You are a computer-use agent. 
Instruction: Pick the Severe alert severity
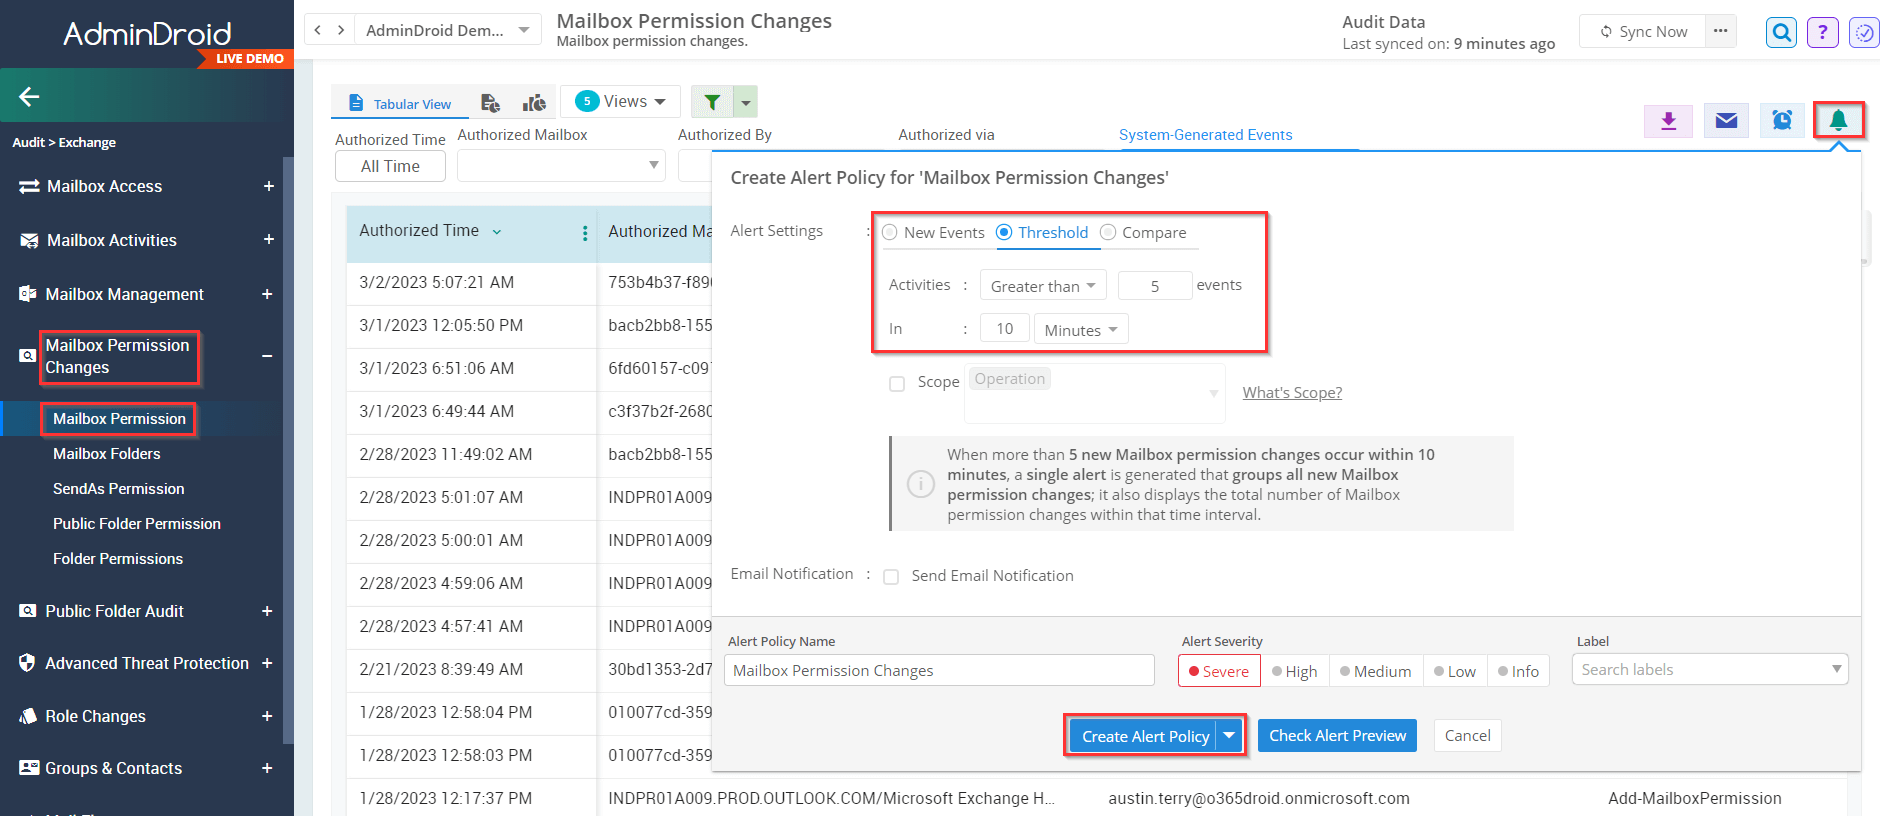point(1219,671)
